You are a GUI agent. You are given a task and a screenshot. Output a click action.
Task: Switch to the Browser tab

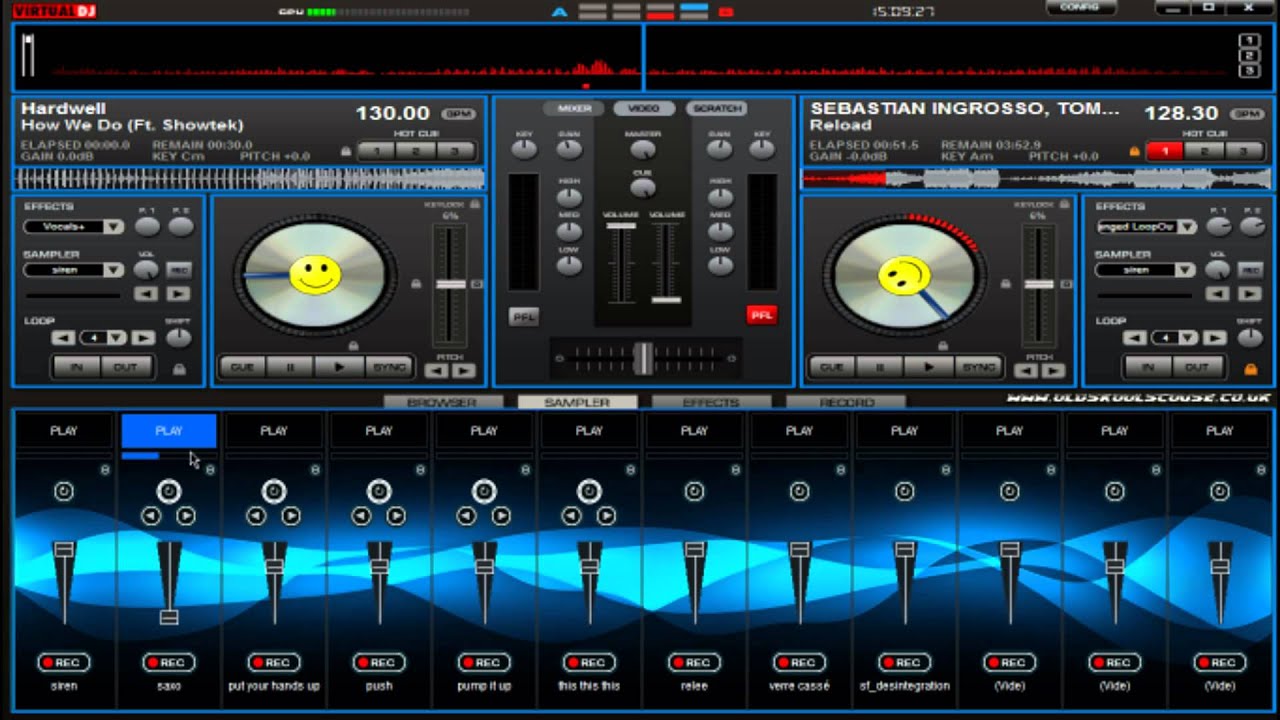click(x=441, y=402)
